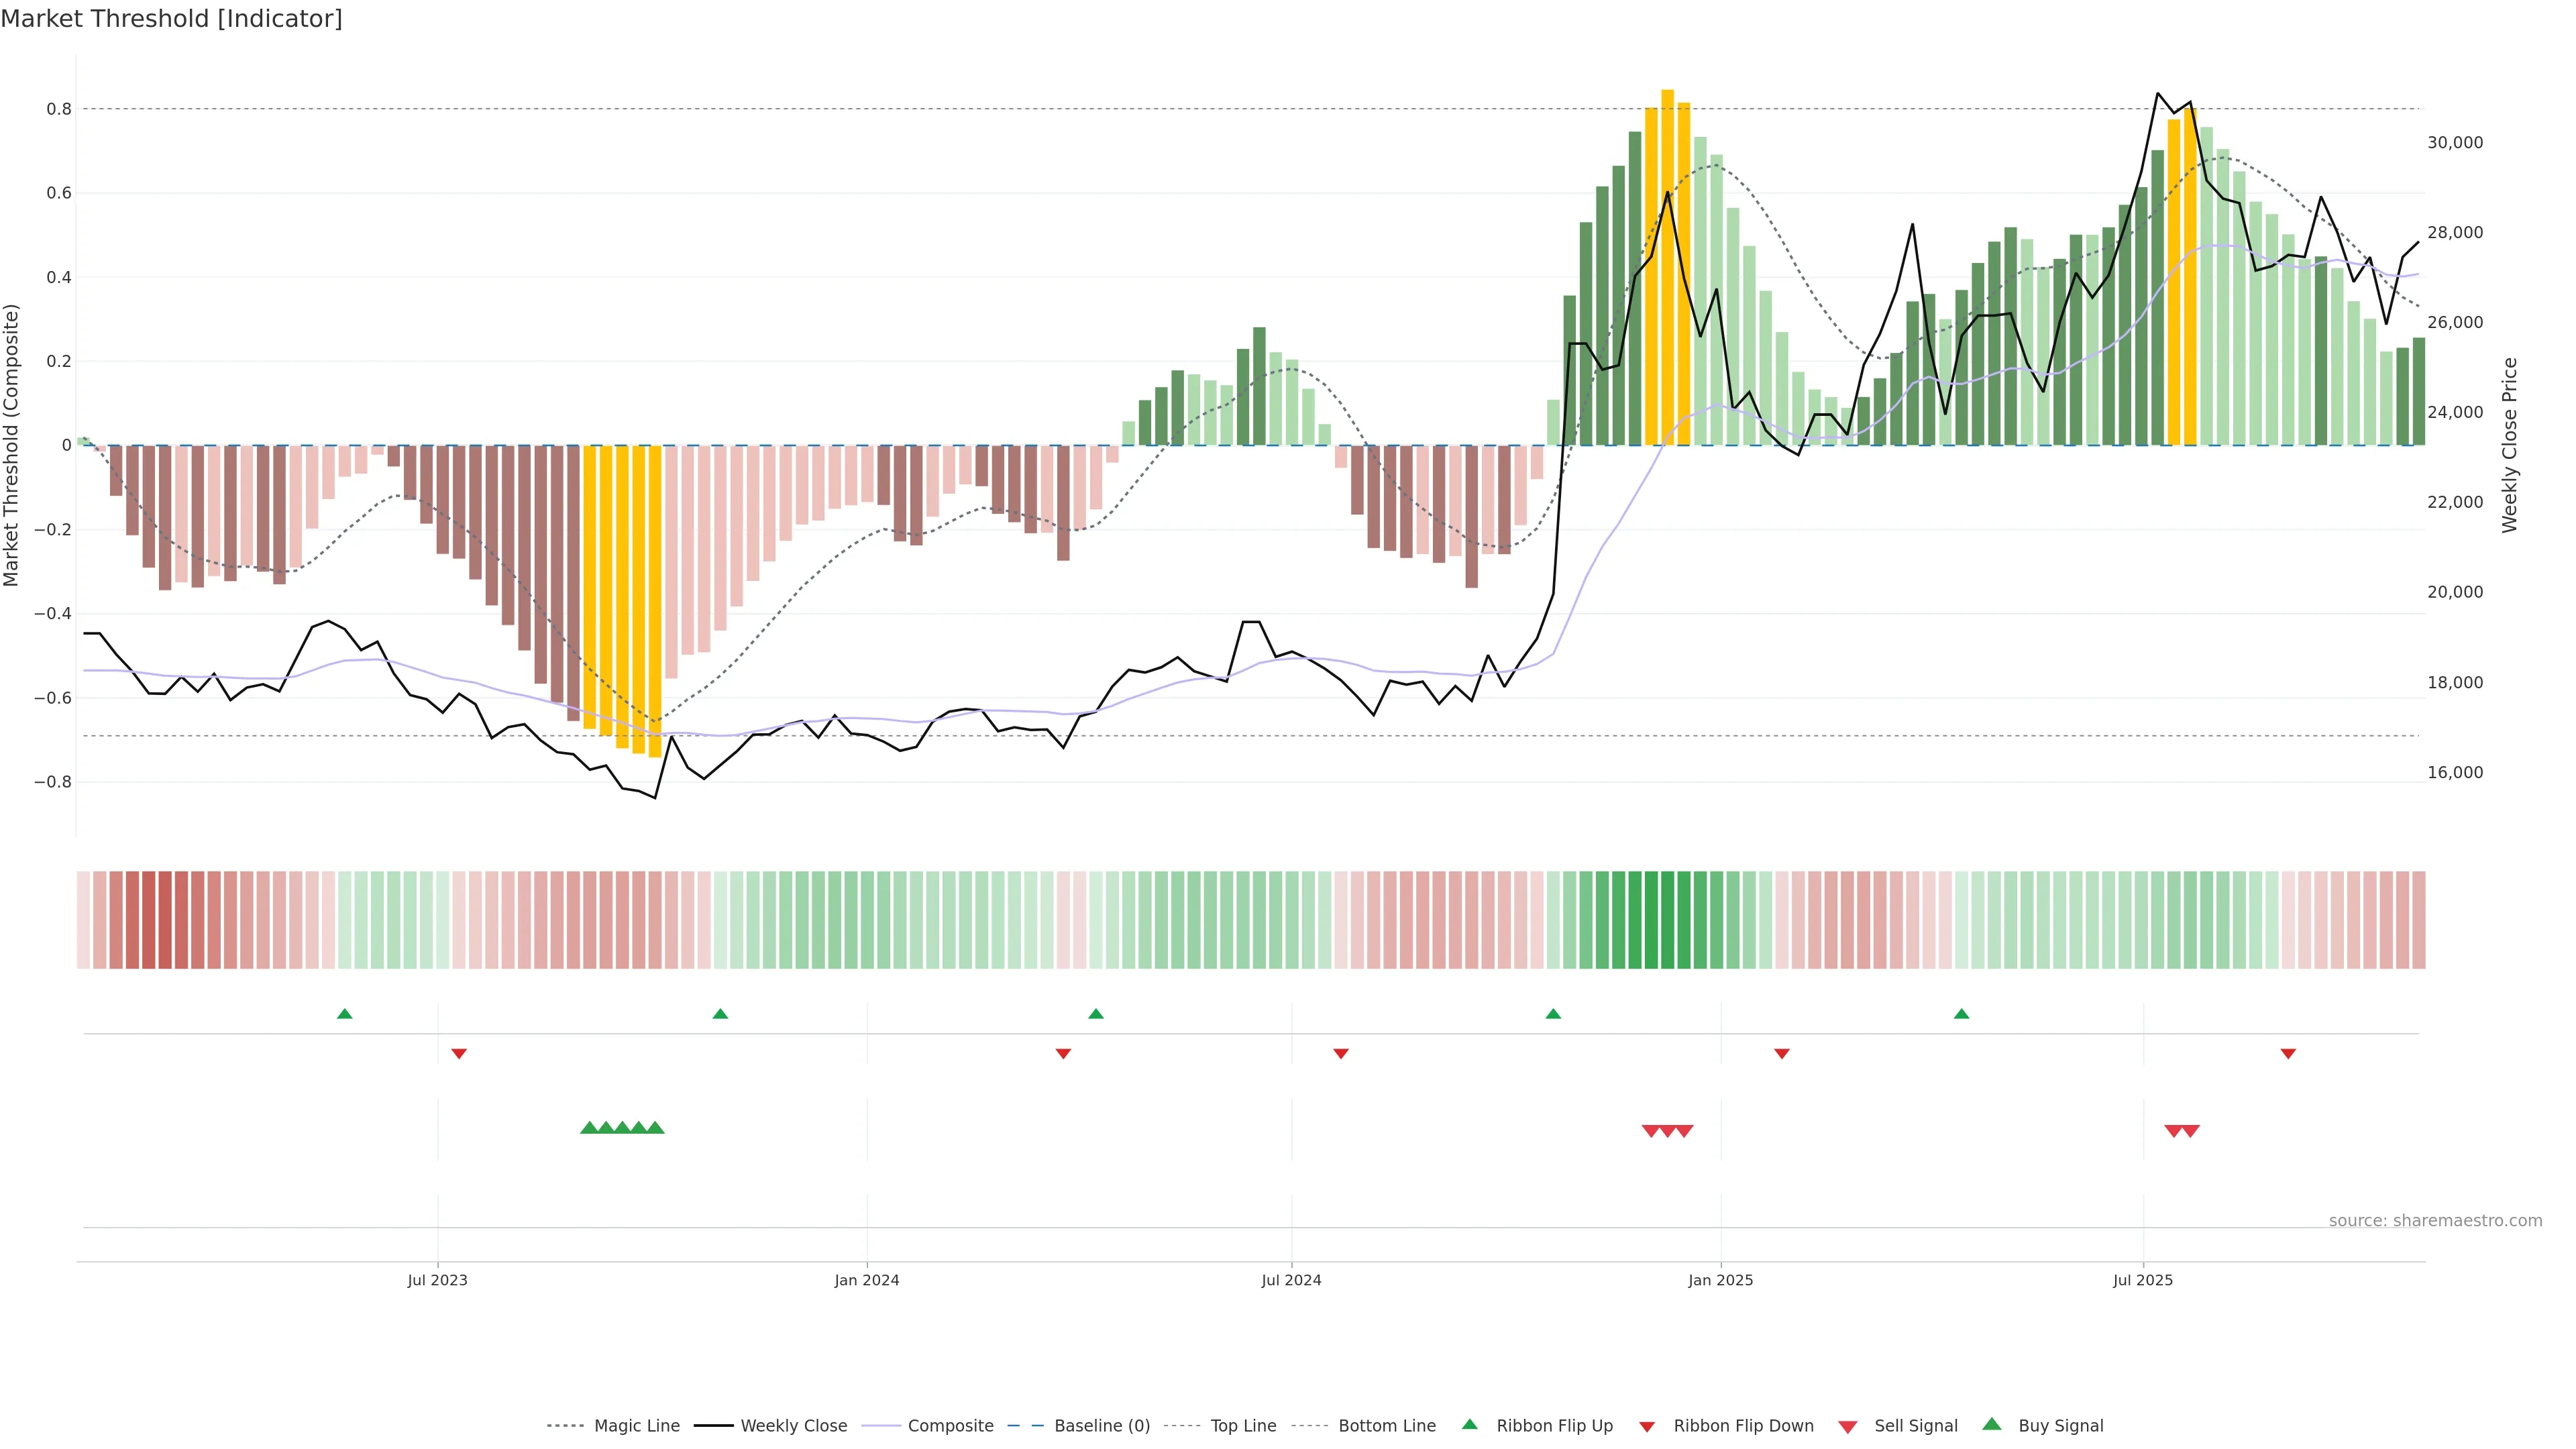The image size is (2576, 1449).
Task: Click the Jan 2025 x-axis label
Action: [x=1720, y=1280]
